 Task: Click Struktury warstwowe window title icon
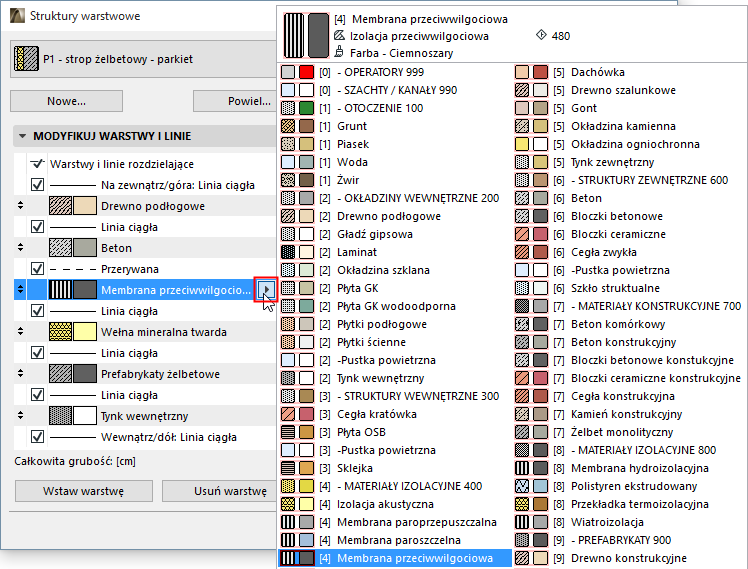click(17, 15)
